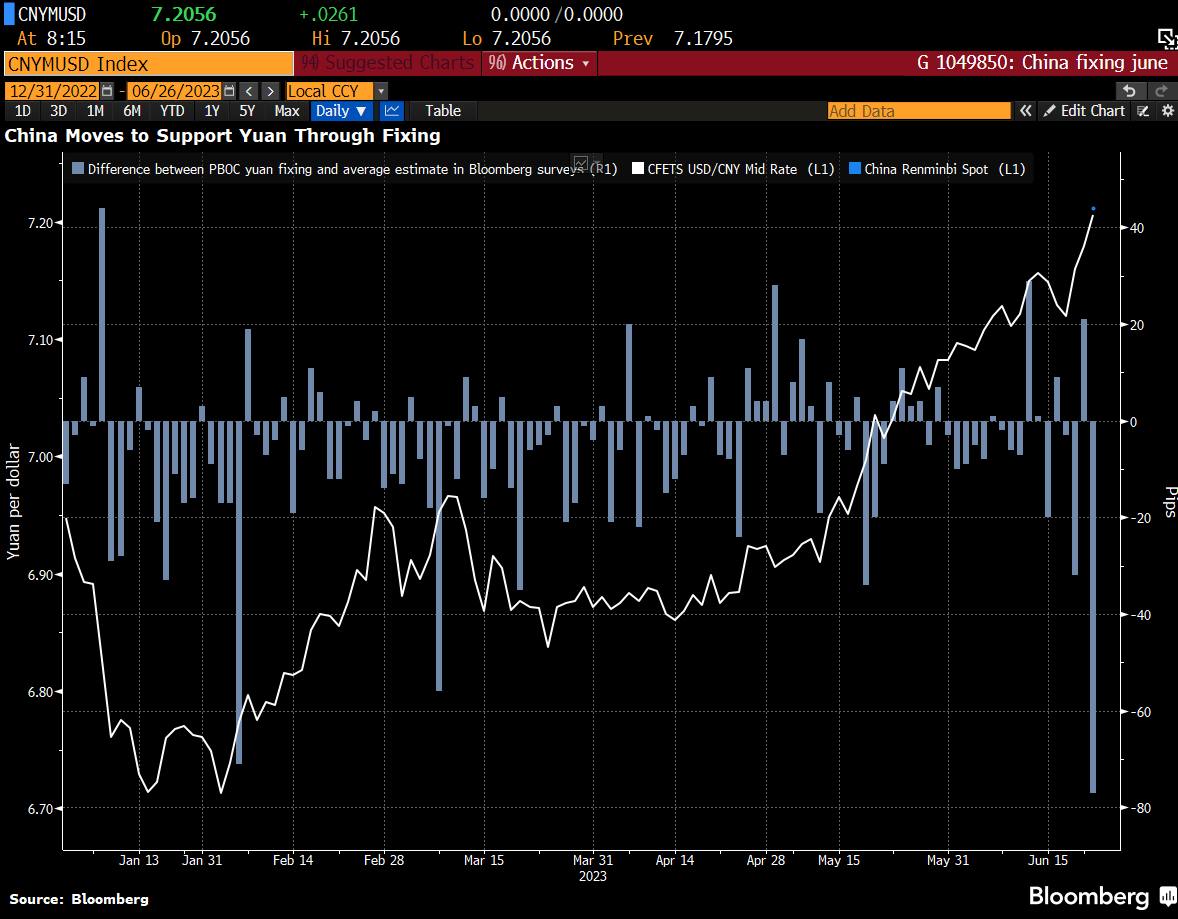Click the Pips right axis title
Viewport: 1178px width, 919px height.
(1170, 501)
